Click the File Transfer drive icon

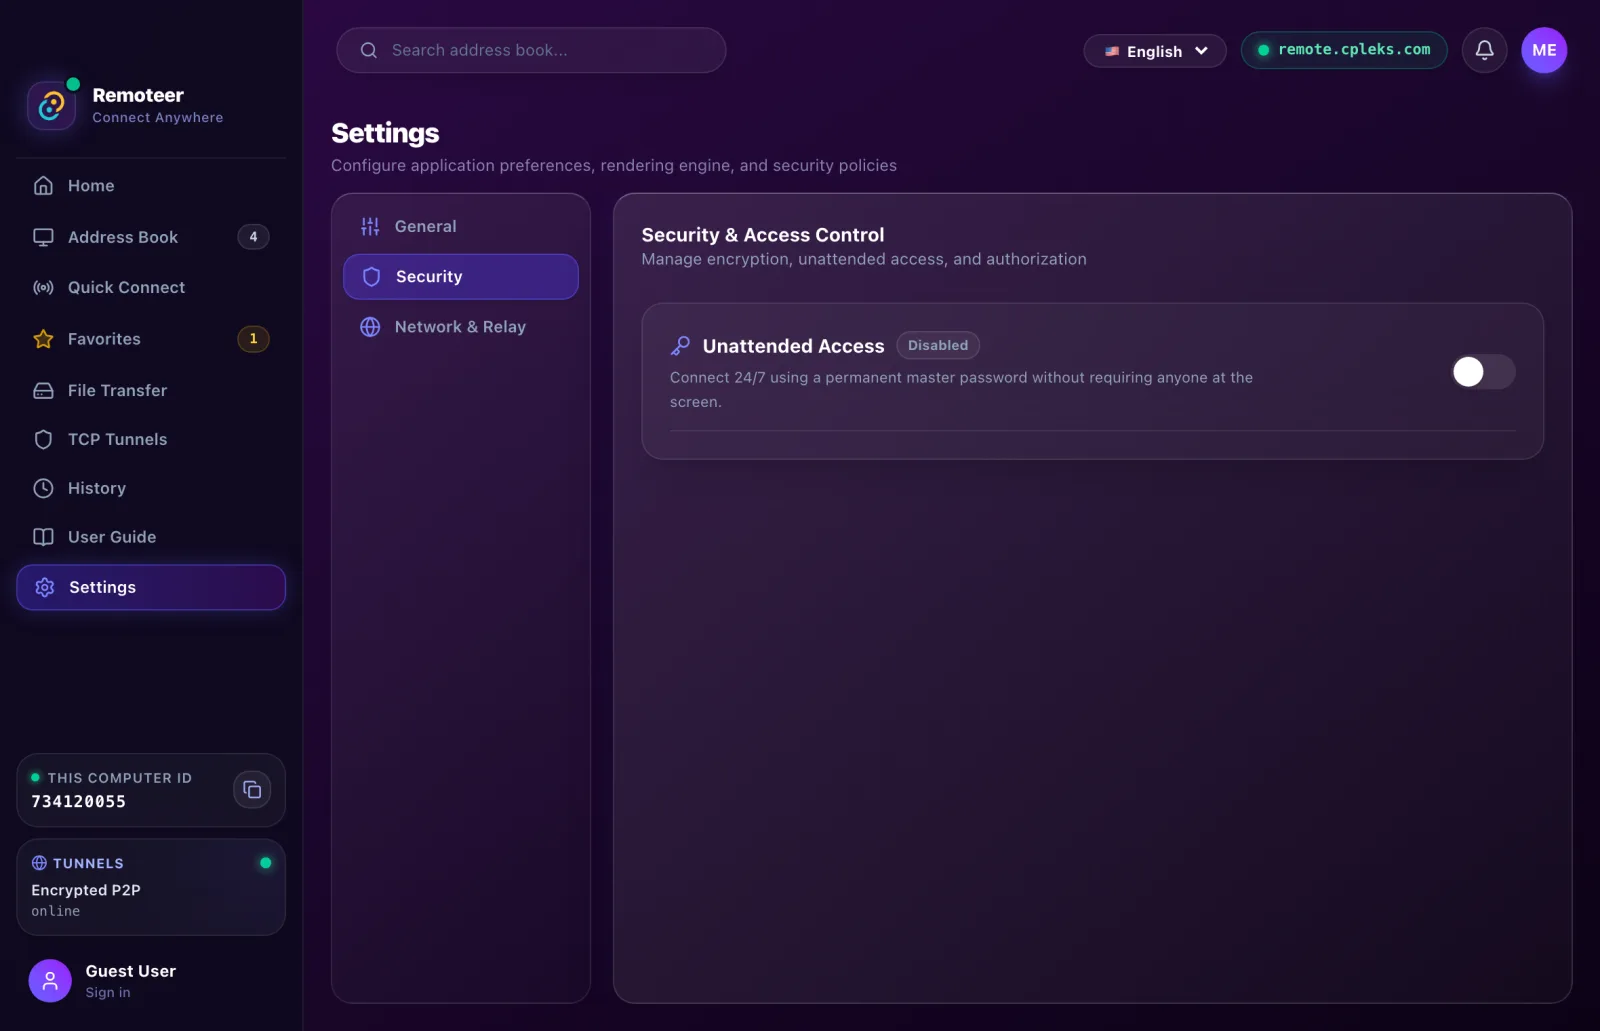43,390
